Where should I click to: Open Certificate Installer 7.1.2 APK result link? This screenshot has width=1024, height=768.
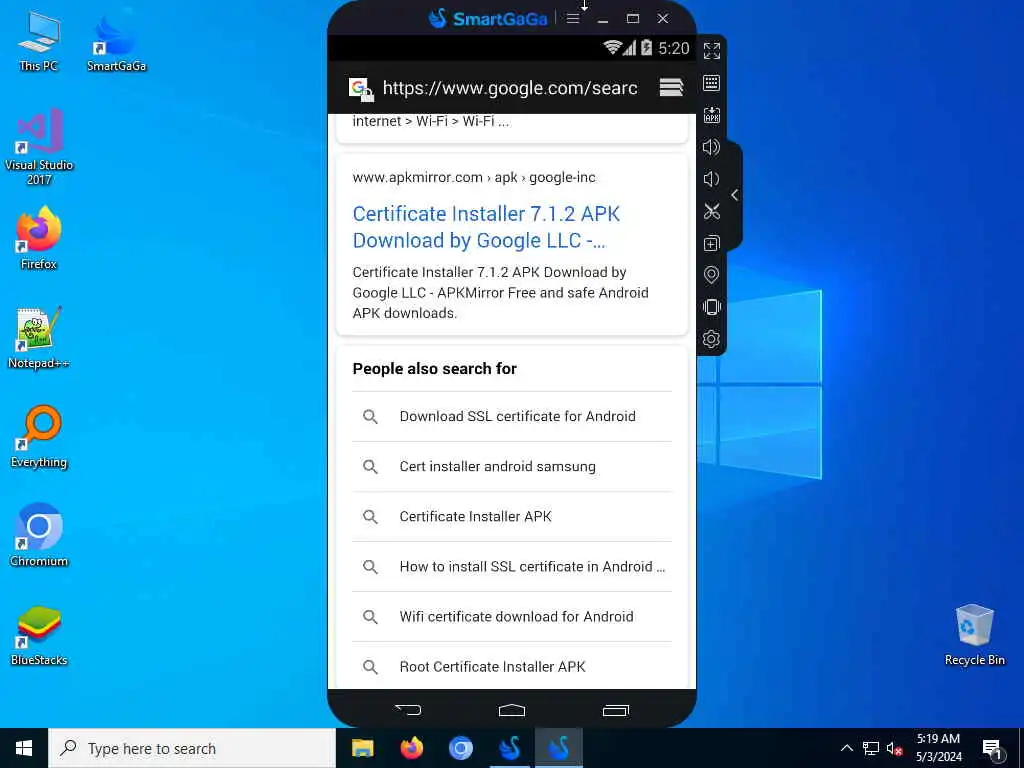(486, 227)
